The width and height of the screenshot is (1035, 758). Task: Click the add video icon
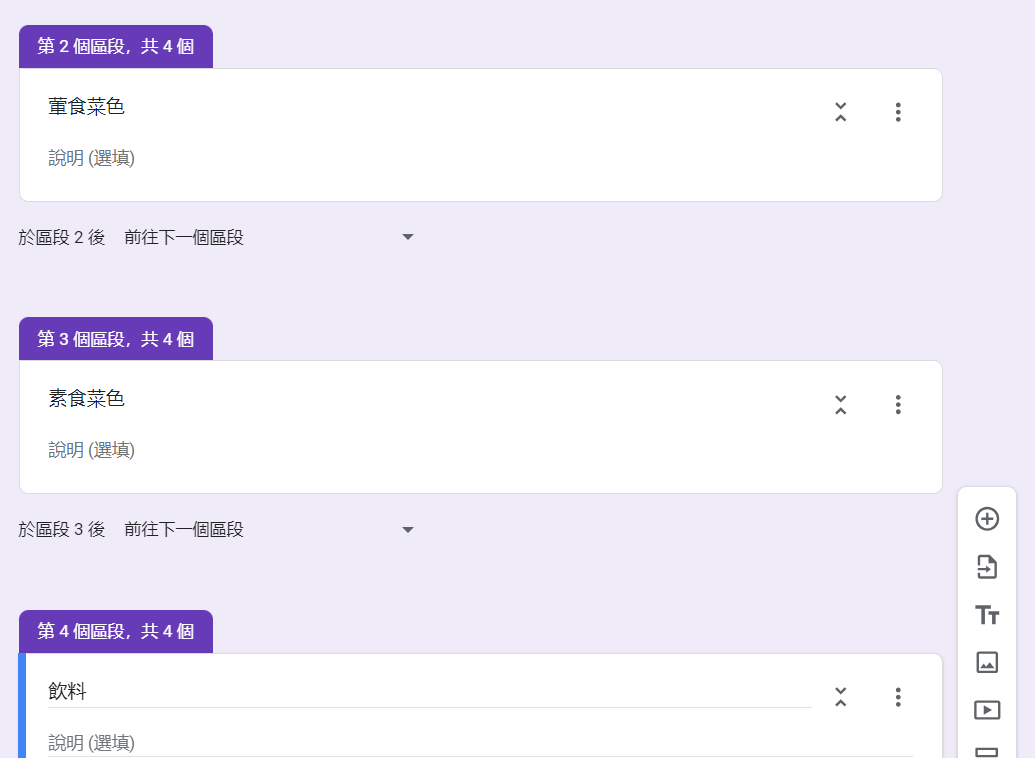point(987,710)
